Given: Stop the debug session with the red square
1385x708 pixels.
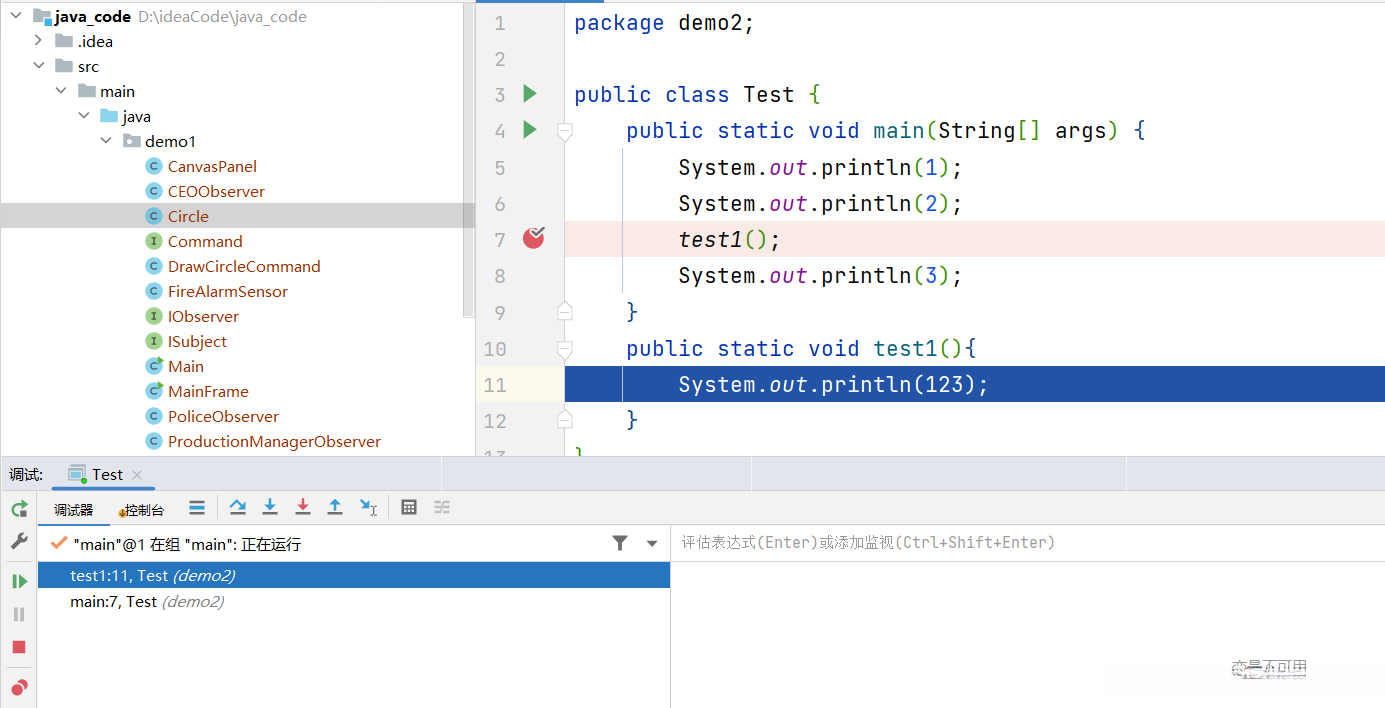Looking at the screenshot, I should [19, 647].
